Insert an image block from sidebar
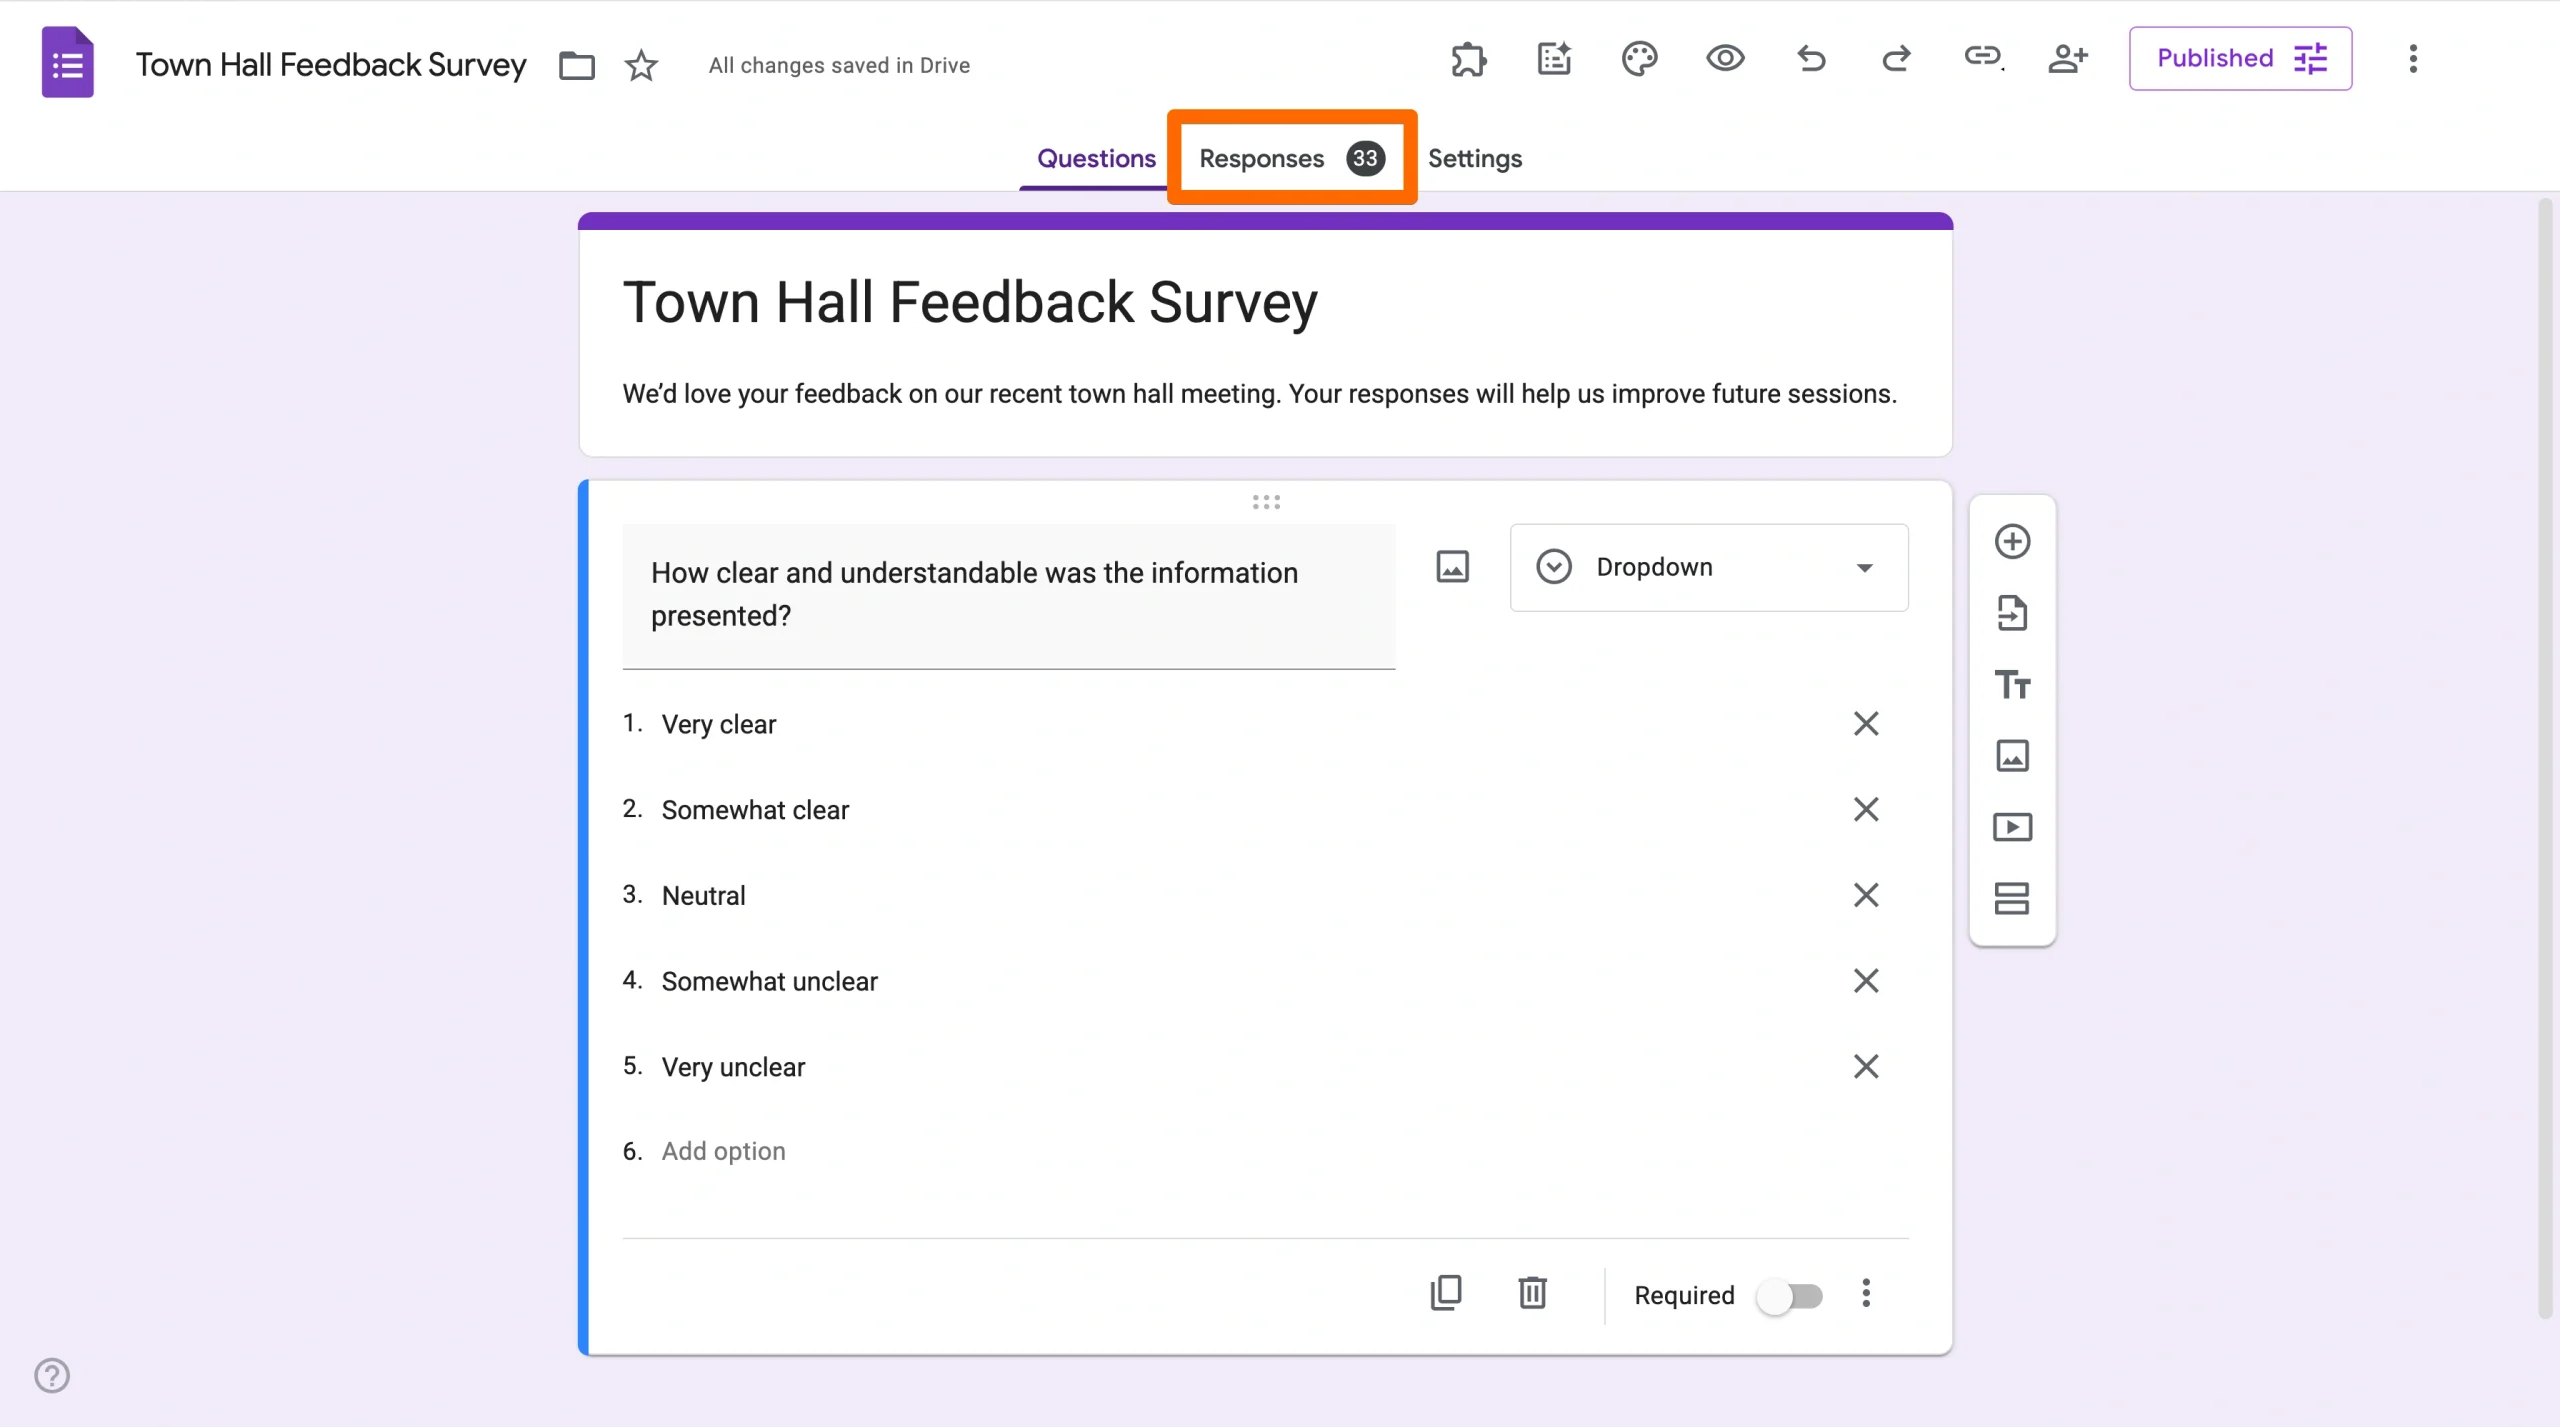2560x1427 pixels. click(2011, 755)
